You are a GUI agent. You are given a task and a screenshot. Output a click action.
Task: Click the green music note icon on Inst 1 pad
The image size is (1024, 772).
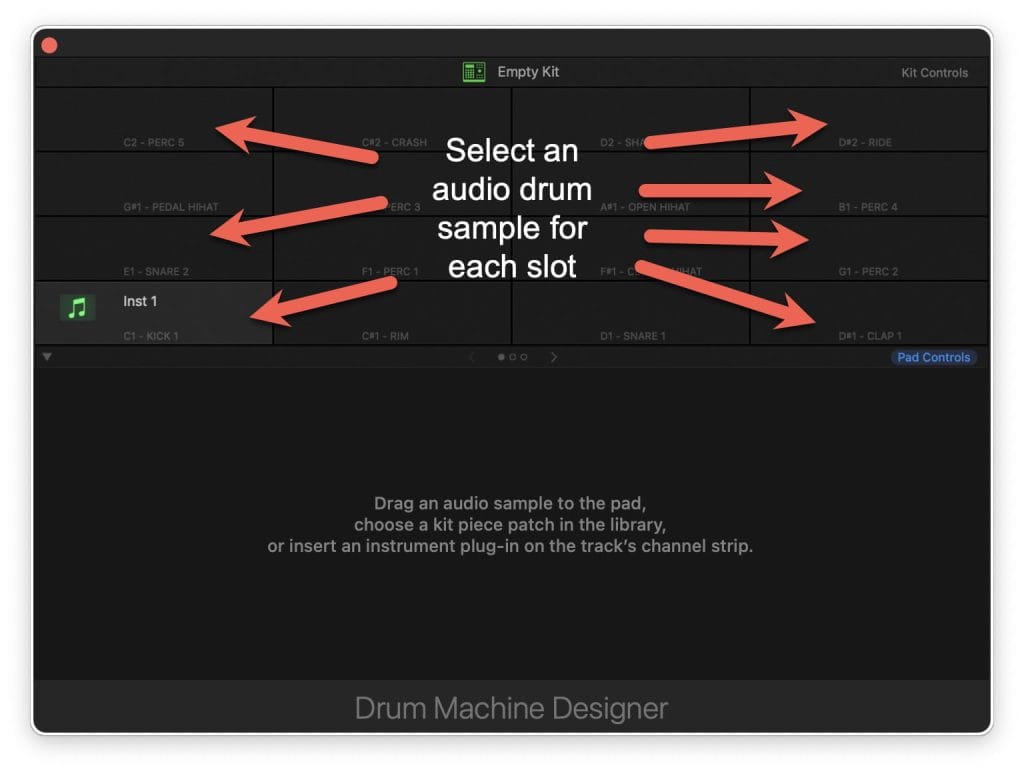coord(77,308)
